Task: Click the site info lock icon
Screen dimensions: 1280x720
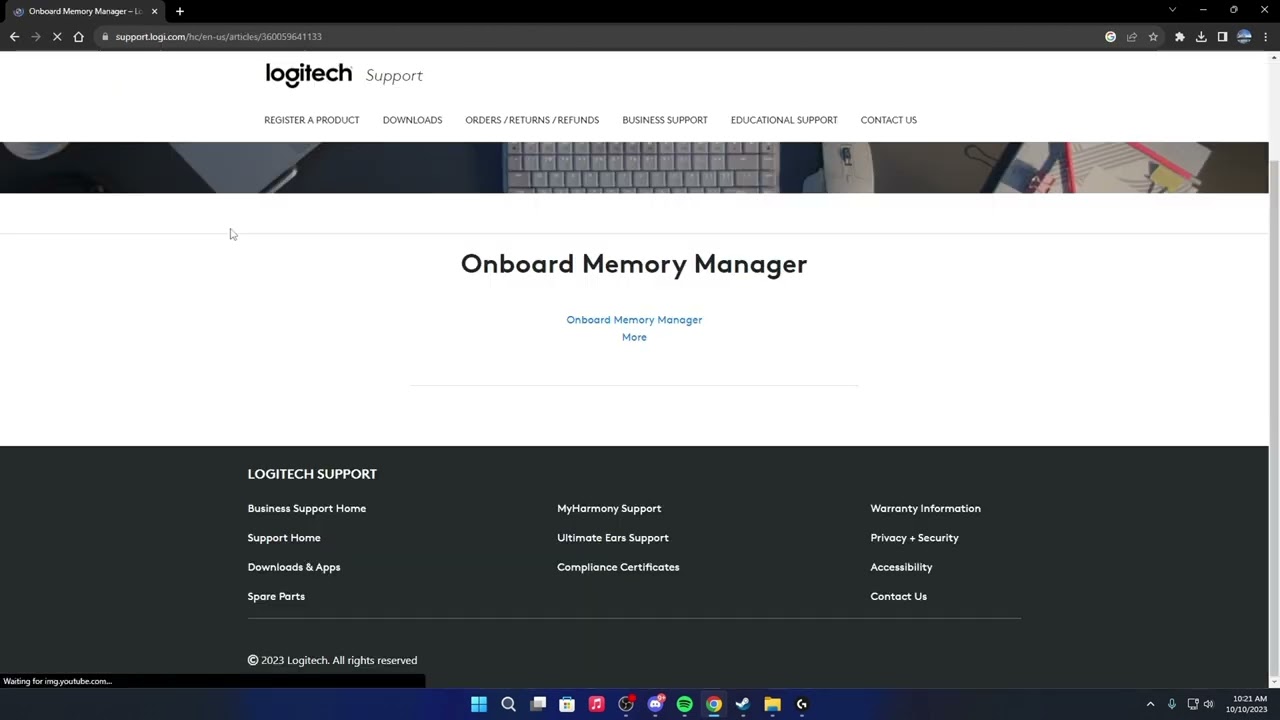Action: [104, 37]
